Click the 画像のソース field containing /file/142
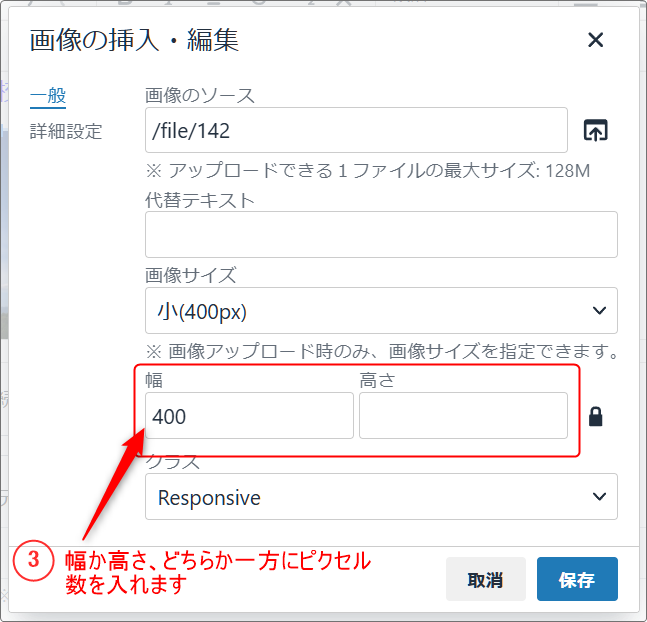Viewport: 647px width, 622px height. tap(356, 130)
